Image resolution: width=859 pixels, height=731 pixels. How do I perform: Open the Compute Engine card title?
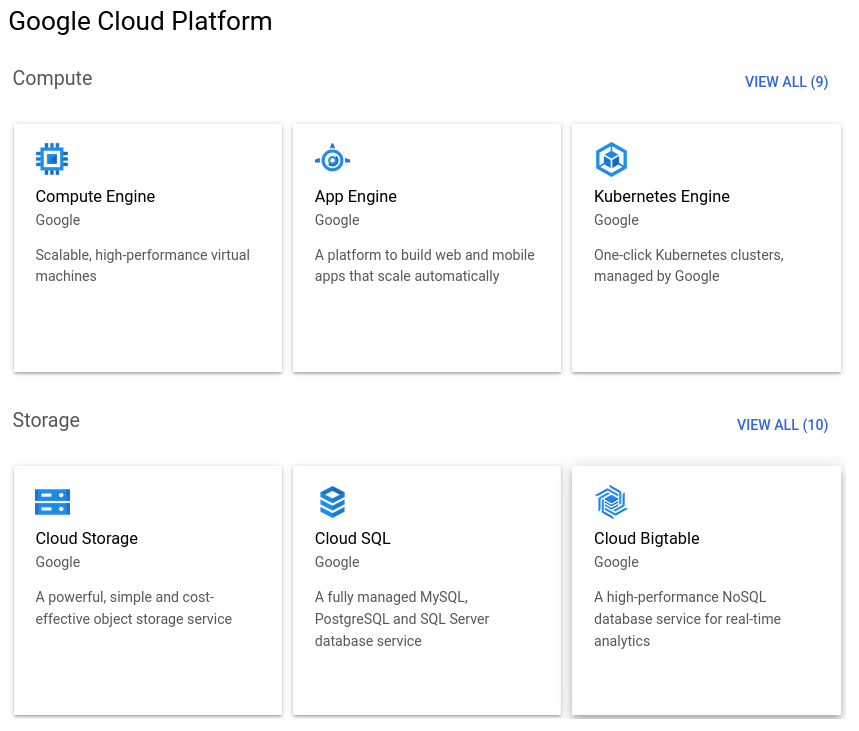(95, 196)
